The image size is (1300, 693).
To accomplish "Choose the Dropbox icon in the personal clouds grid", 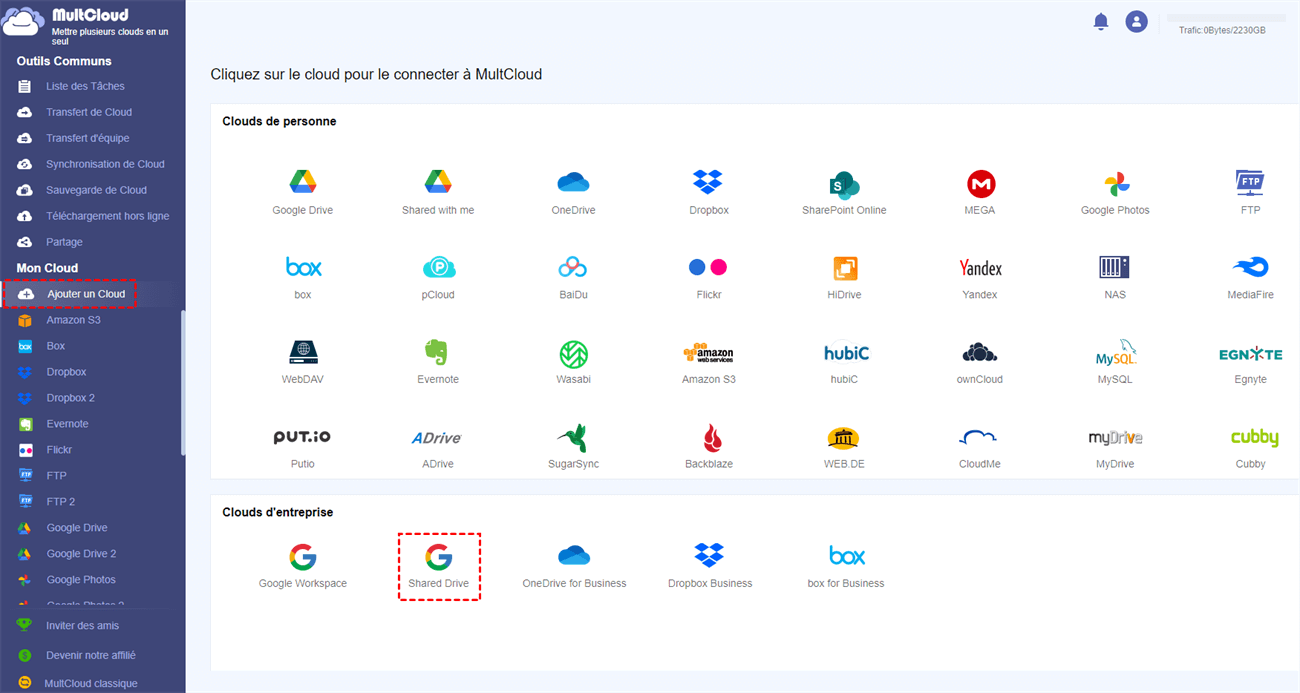I will click(x=708, y=182).
